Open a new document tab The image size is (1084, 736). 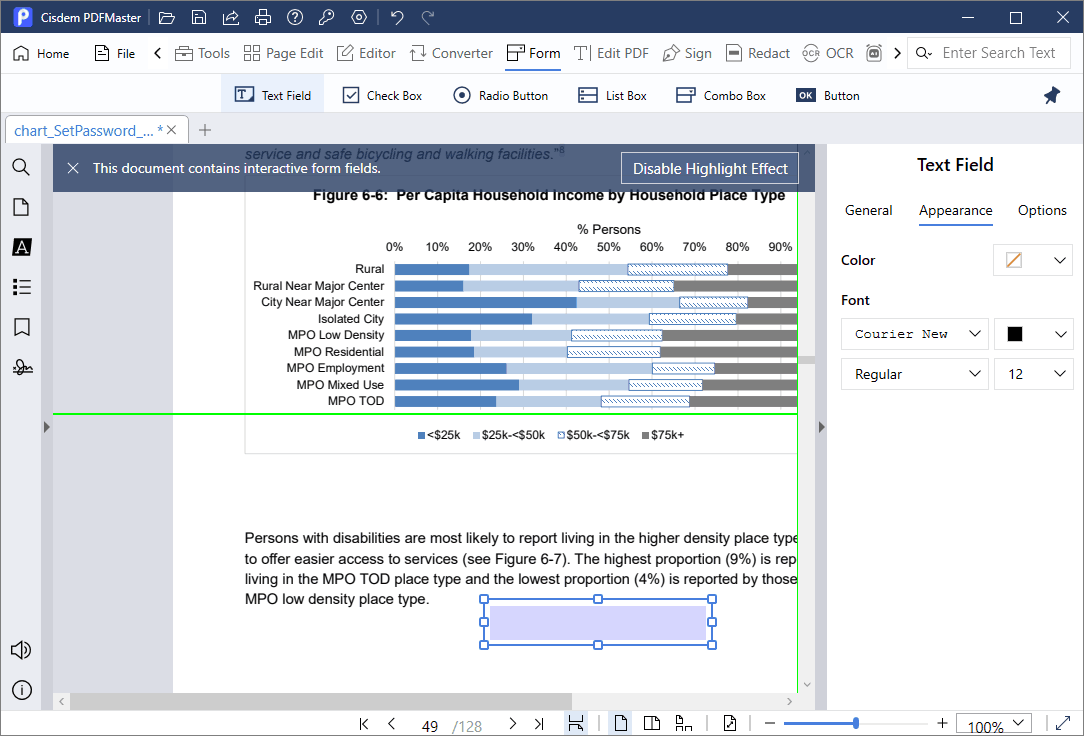click(205, 130)
